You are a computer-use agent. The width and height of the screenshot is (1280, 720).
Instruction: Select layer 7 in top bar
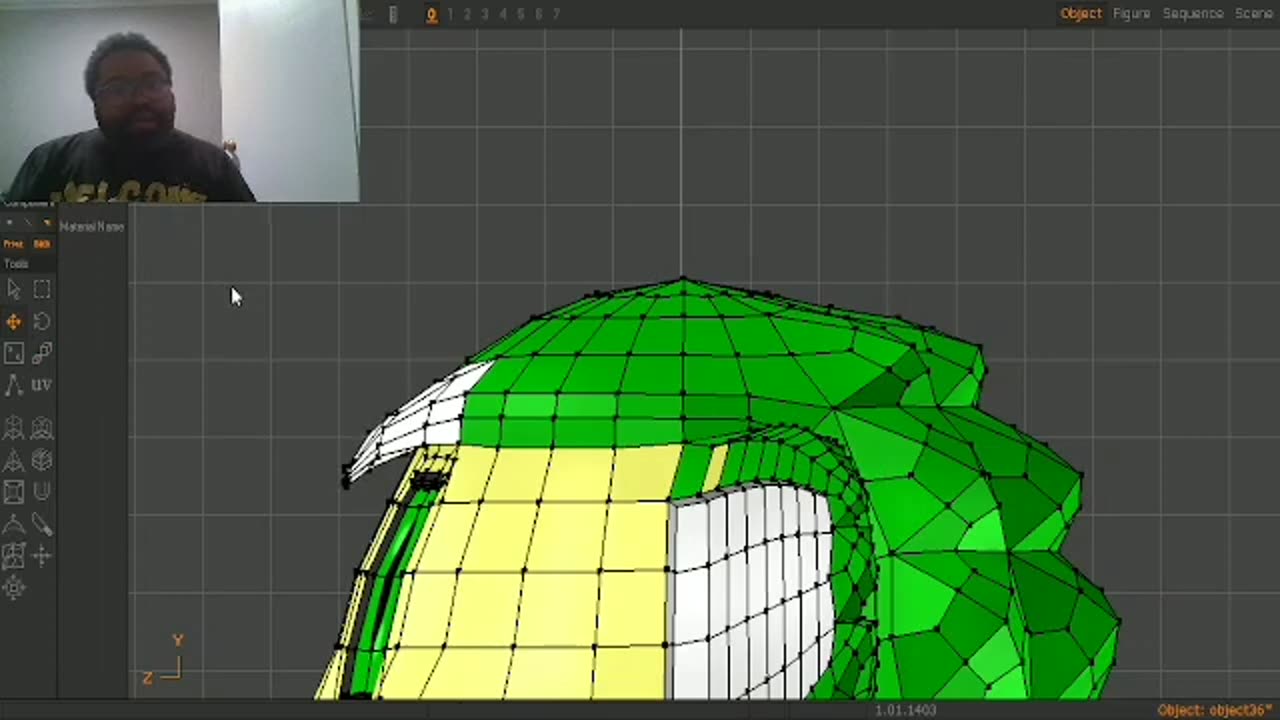pyautogui.click(x=556, y=14)
